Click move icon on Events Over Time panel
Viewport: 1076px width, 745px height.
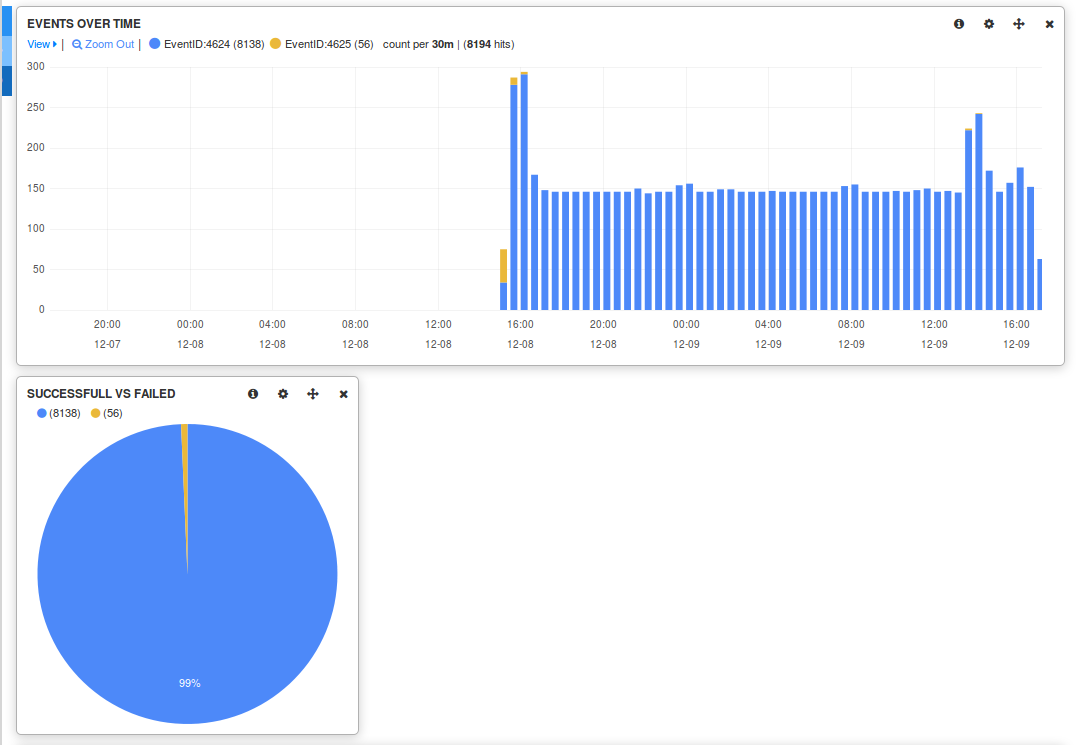click(1019, 24)
